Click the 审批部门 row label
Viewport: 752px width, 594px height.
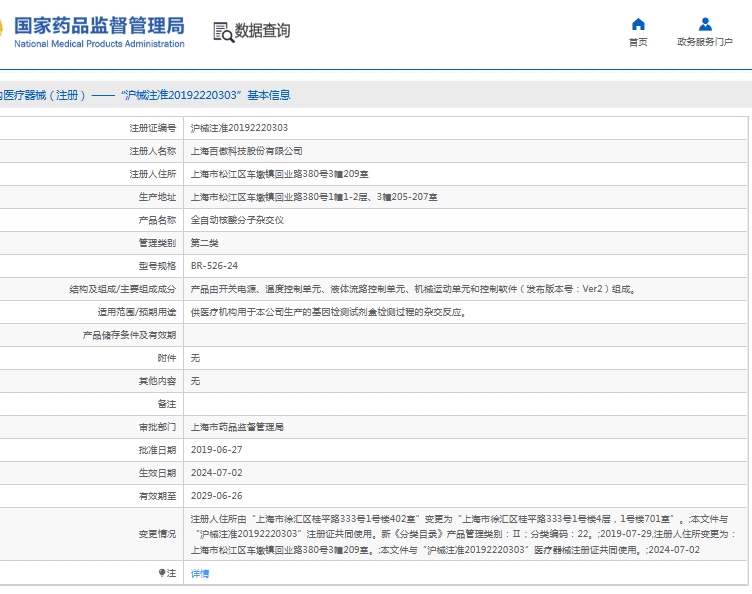pyautogui.click(x=157, y=427)
